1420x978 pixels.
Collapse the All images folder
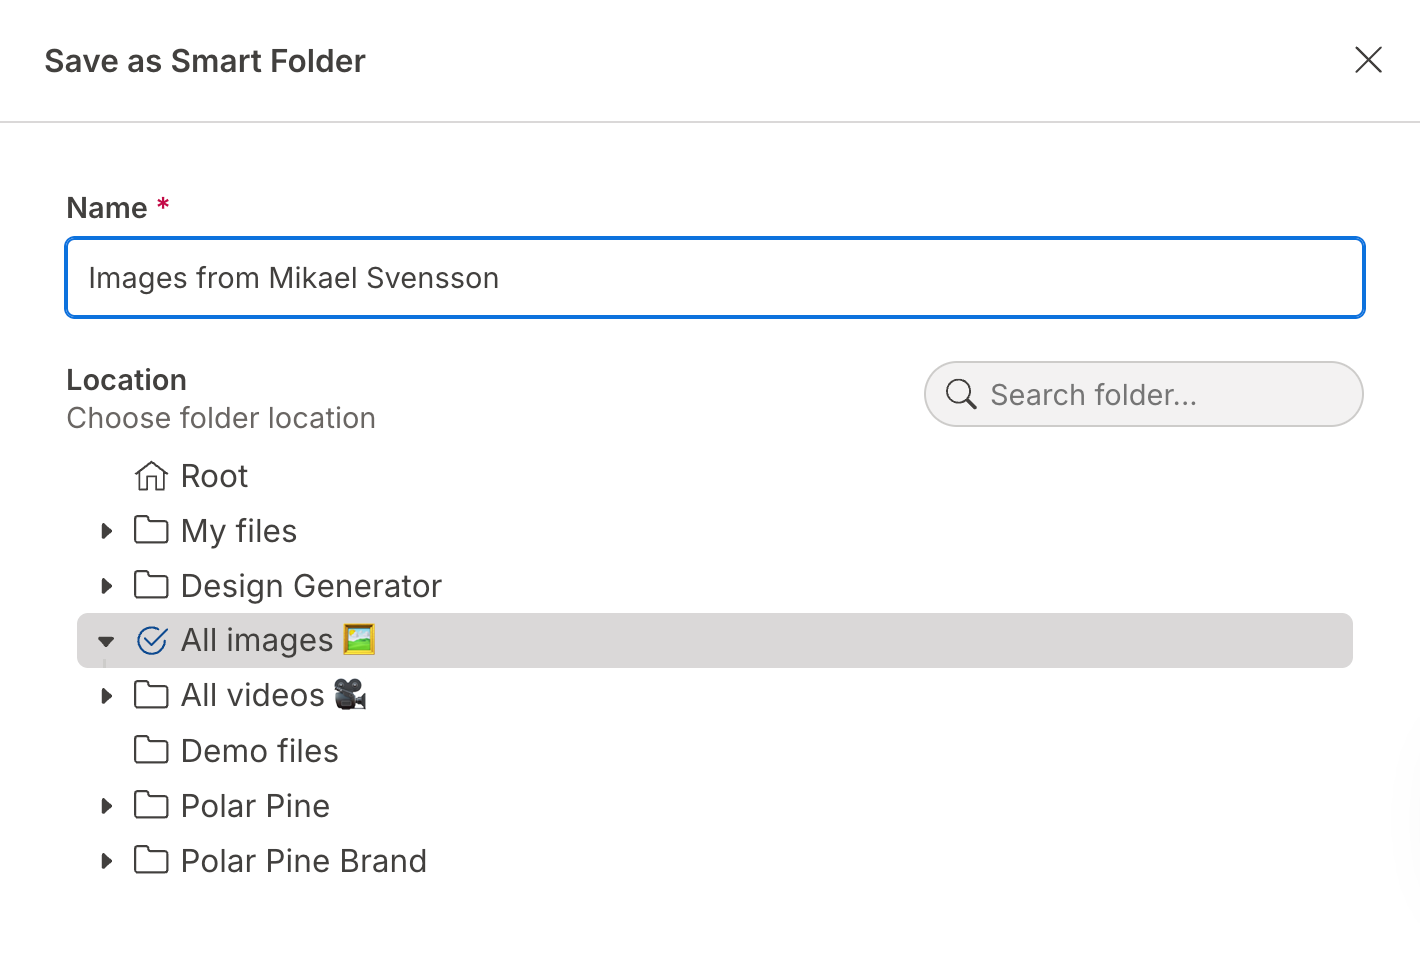pyautogui.click(x=106, y=640)
